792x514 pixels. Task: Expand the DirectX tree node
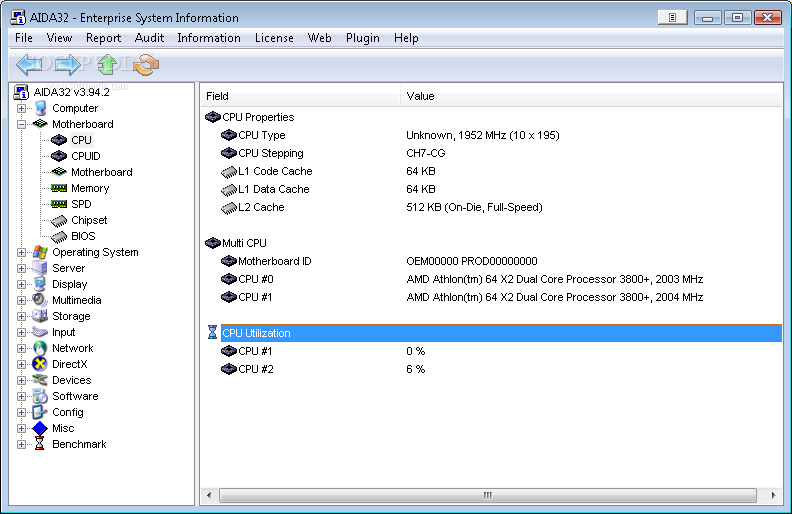click(x=21, y=364)
